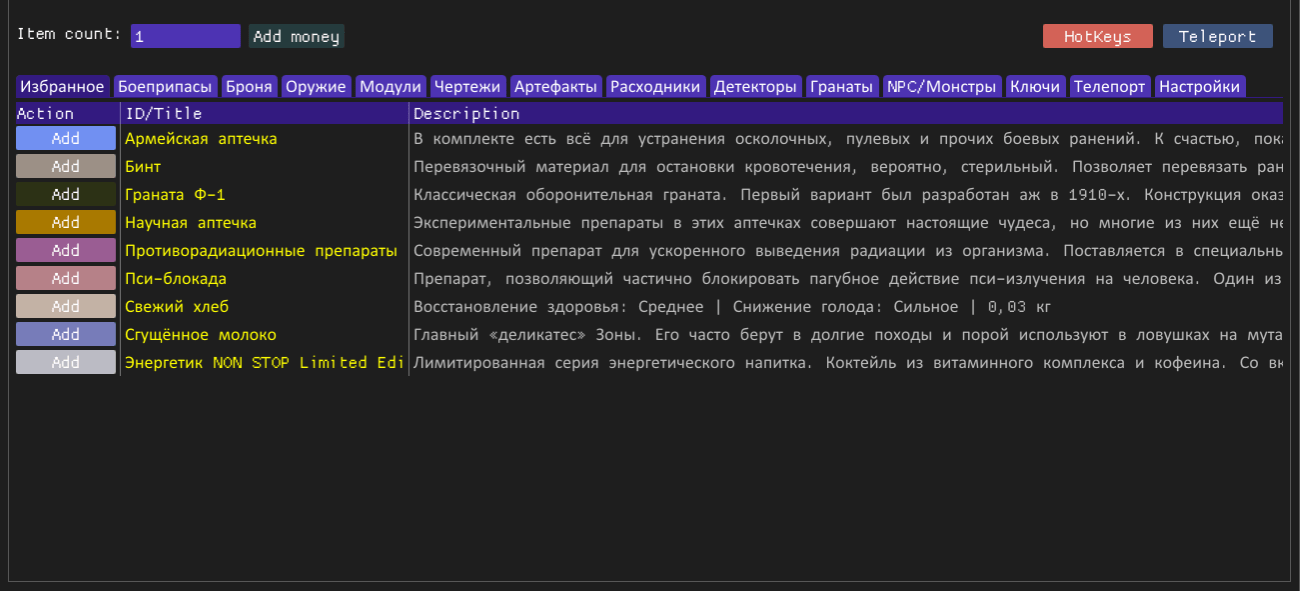Add Научная аптечка item
Viewport: 1300px width, 591px height.
pyautogui.click(x=66, y=222)
